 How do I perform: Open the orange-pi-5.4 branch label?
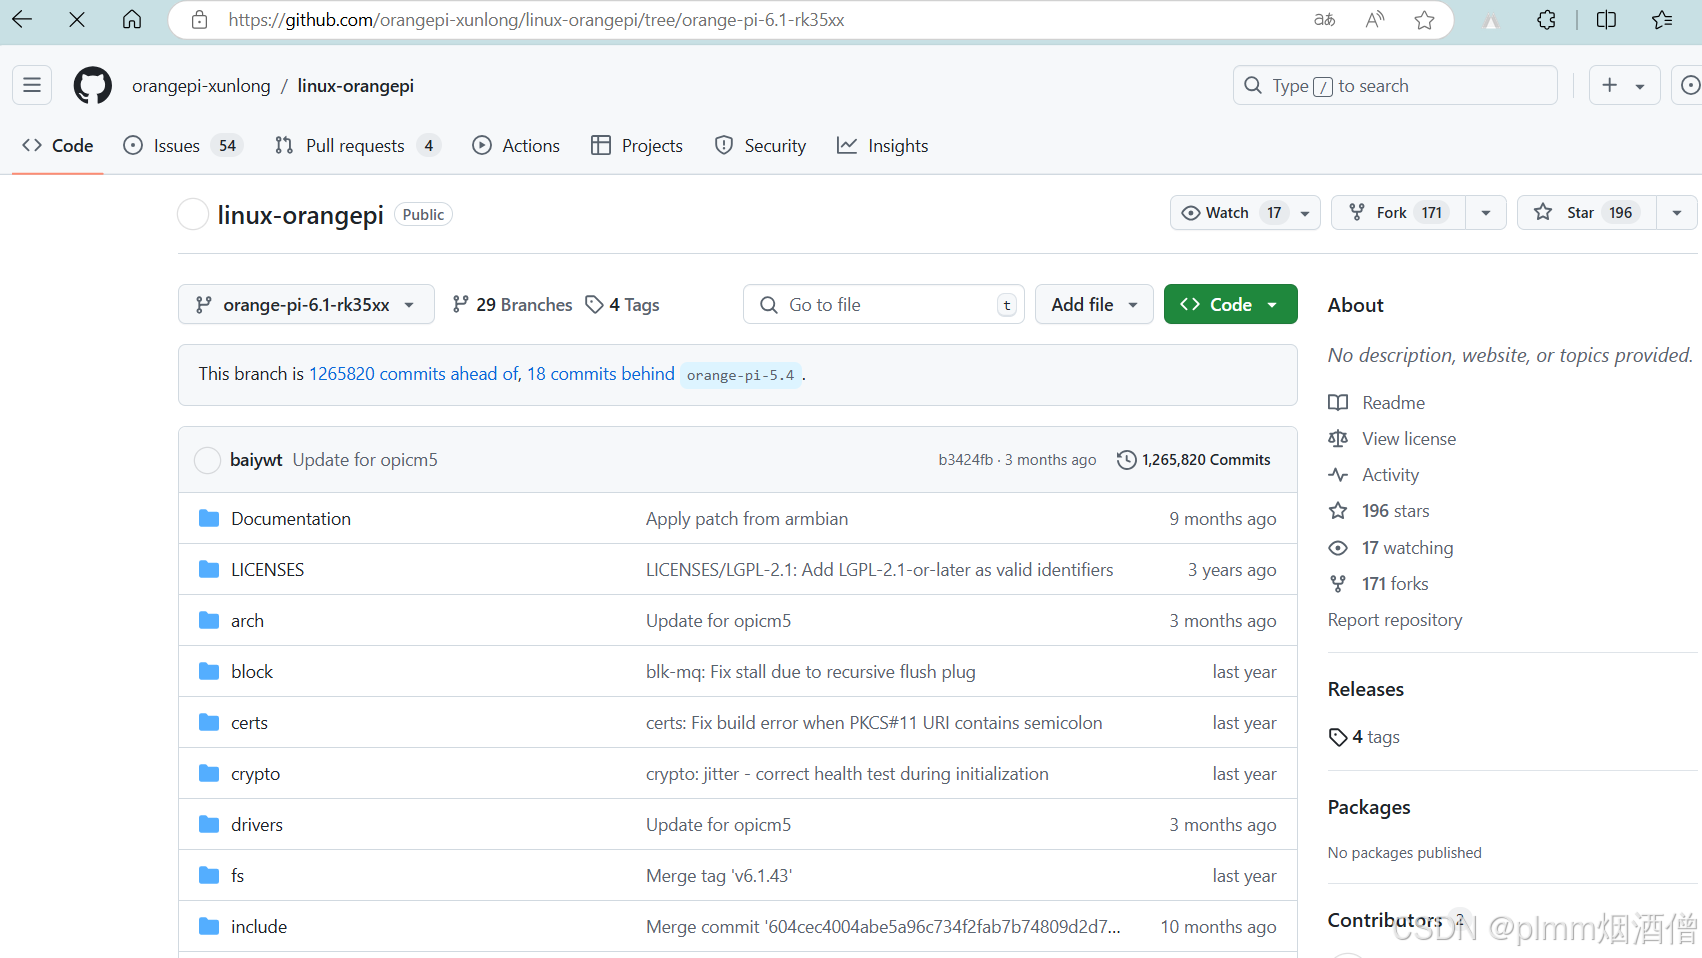(740, 375)
